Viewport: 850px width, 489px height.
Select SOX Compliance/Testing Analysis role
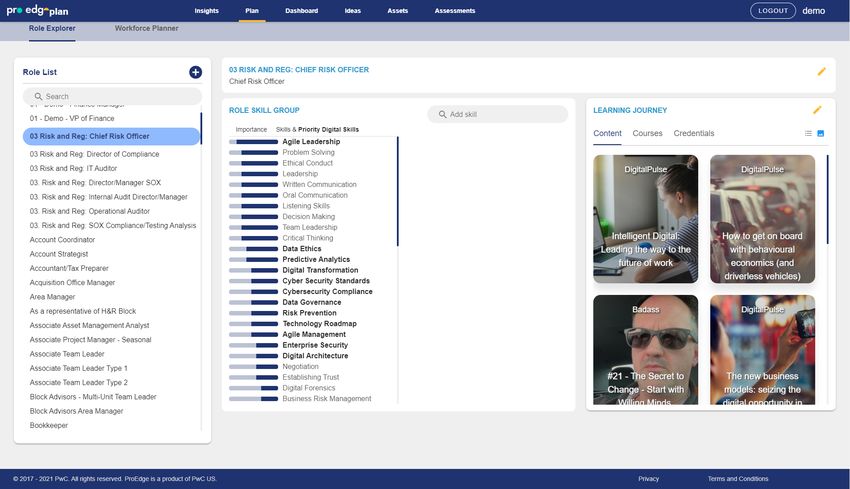coord(112,226)
